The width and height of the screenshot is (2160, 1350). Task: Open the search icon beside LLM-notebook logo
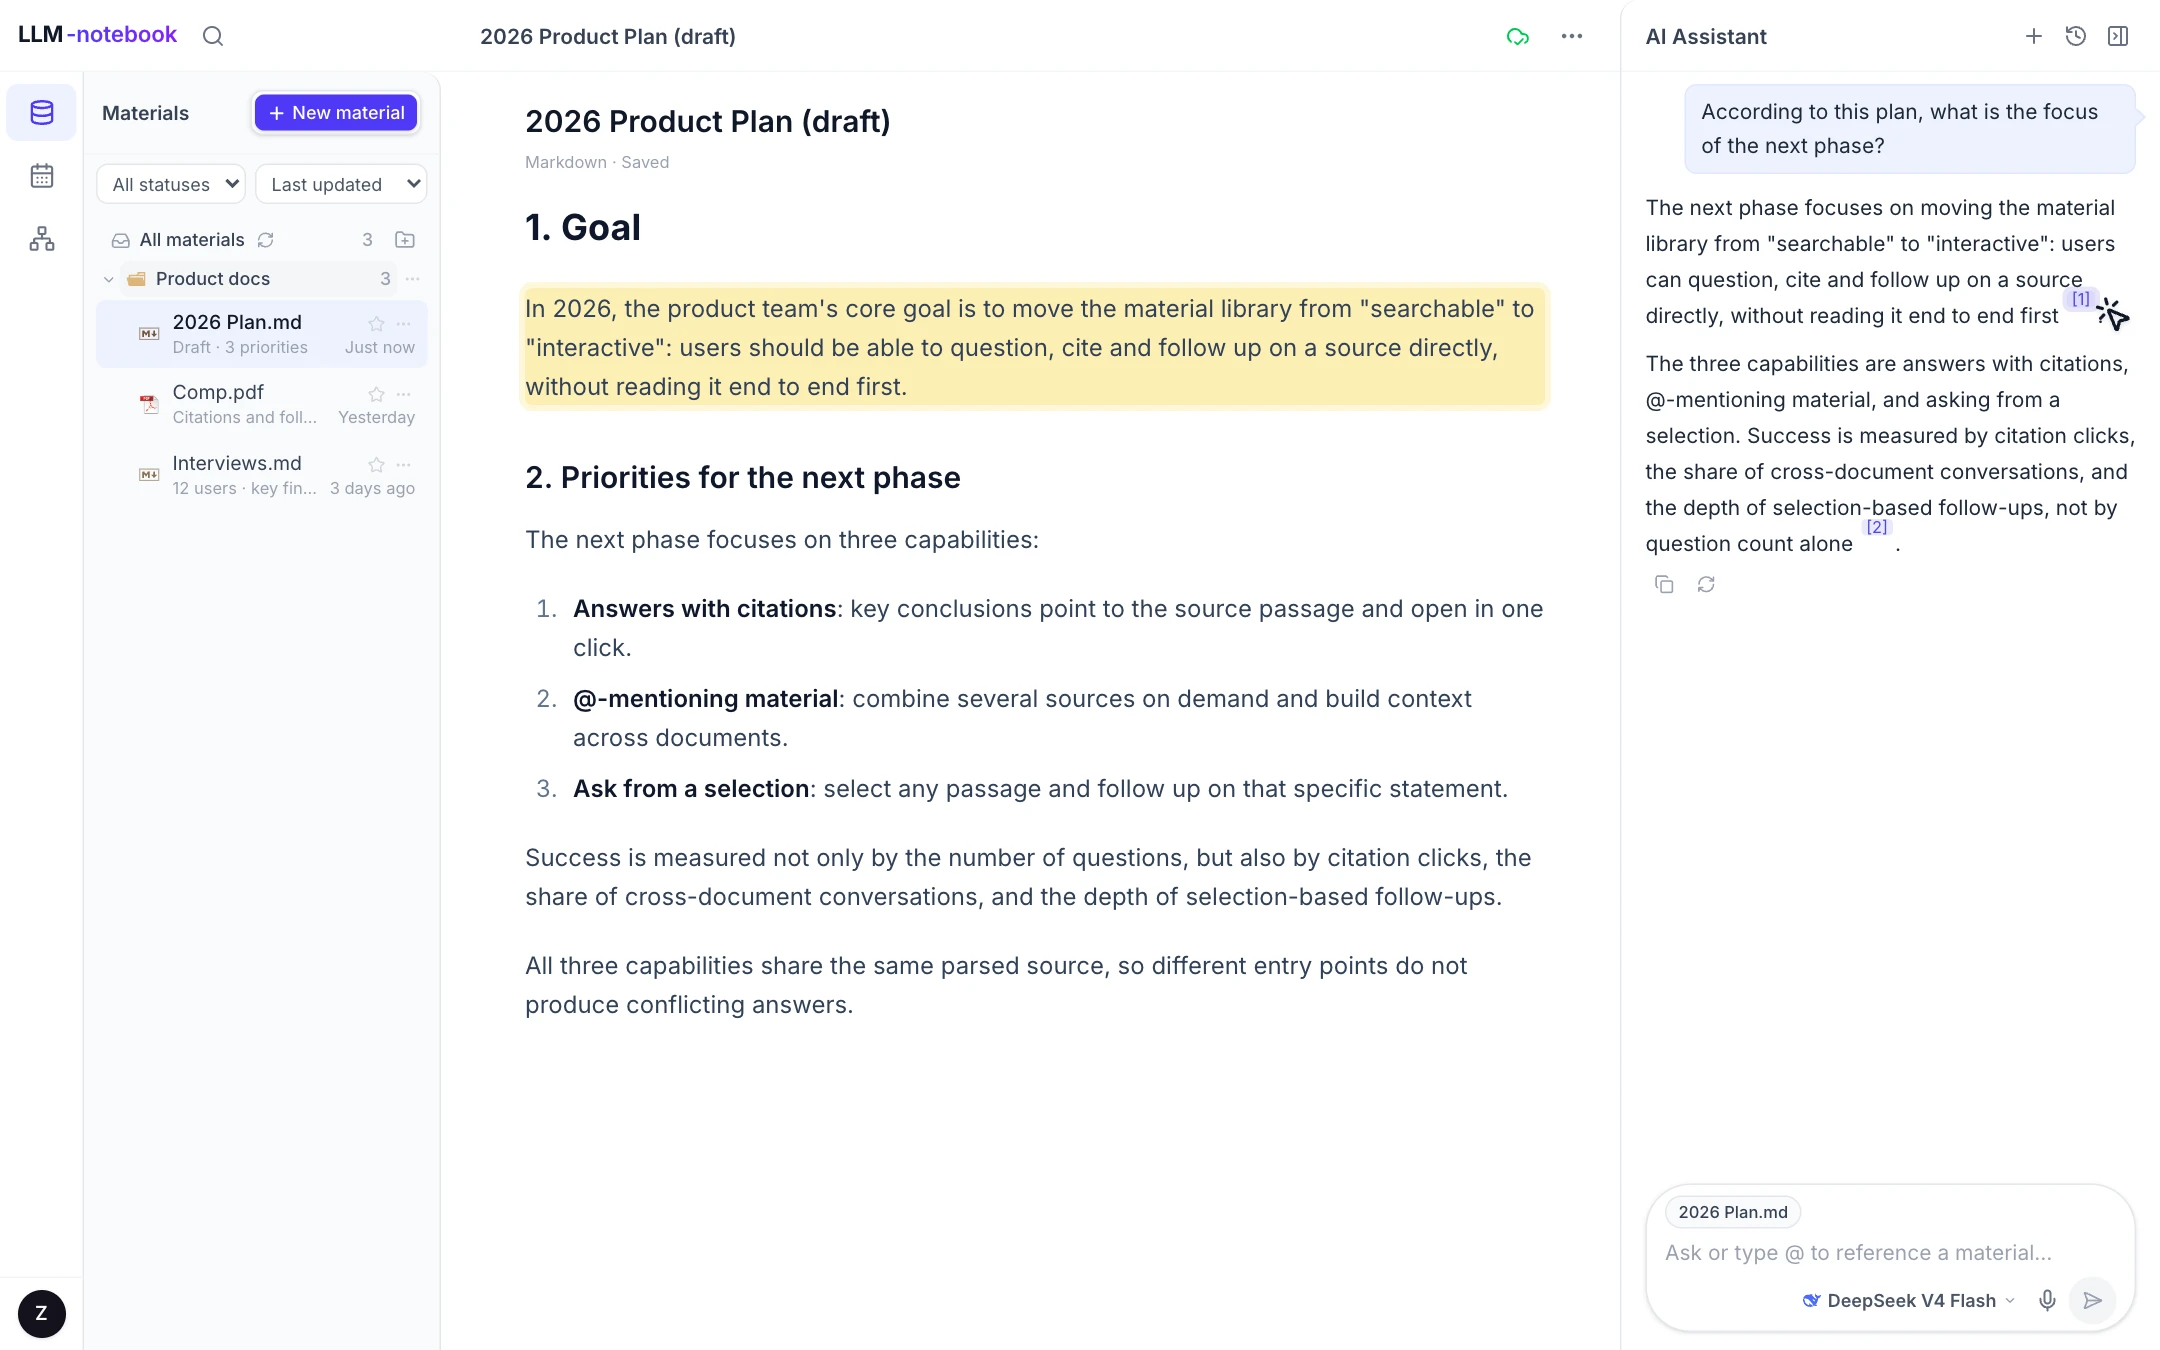coord(213,36)
